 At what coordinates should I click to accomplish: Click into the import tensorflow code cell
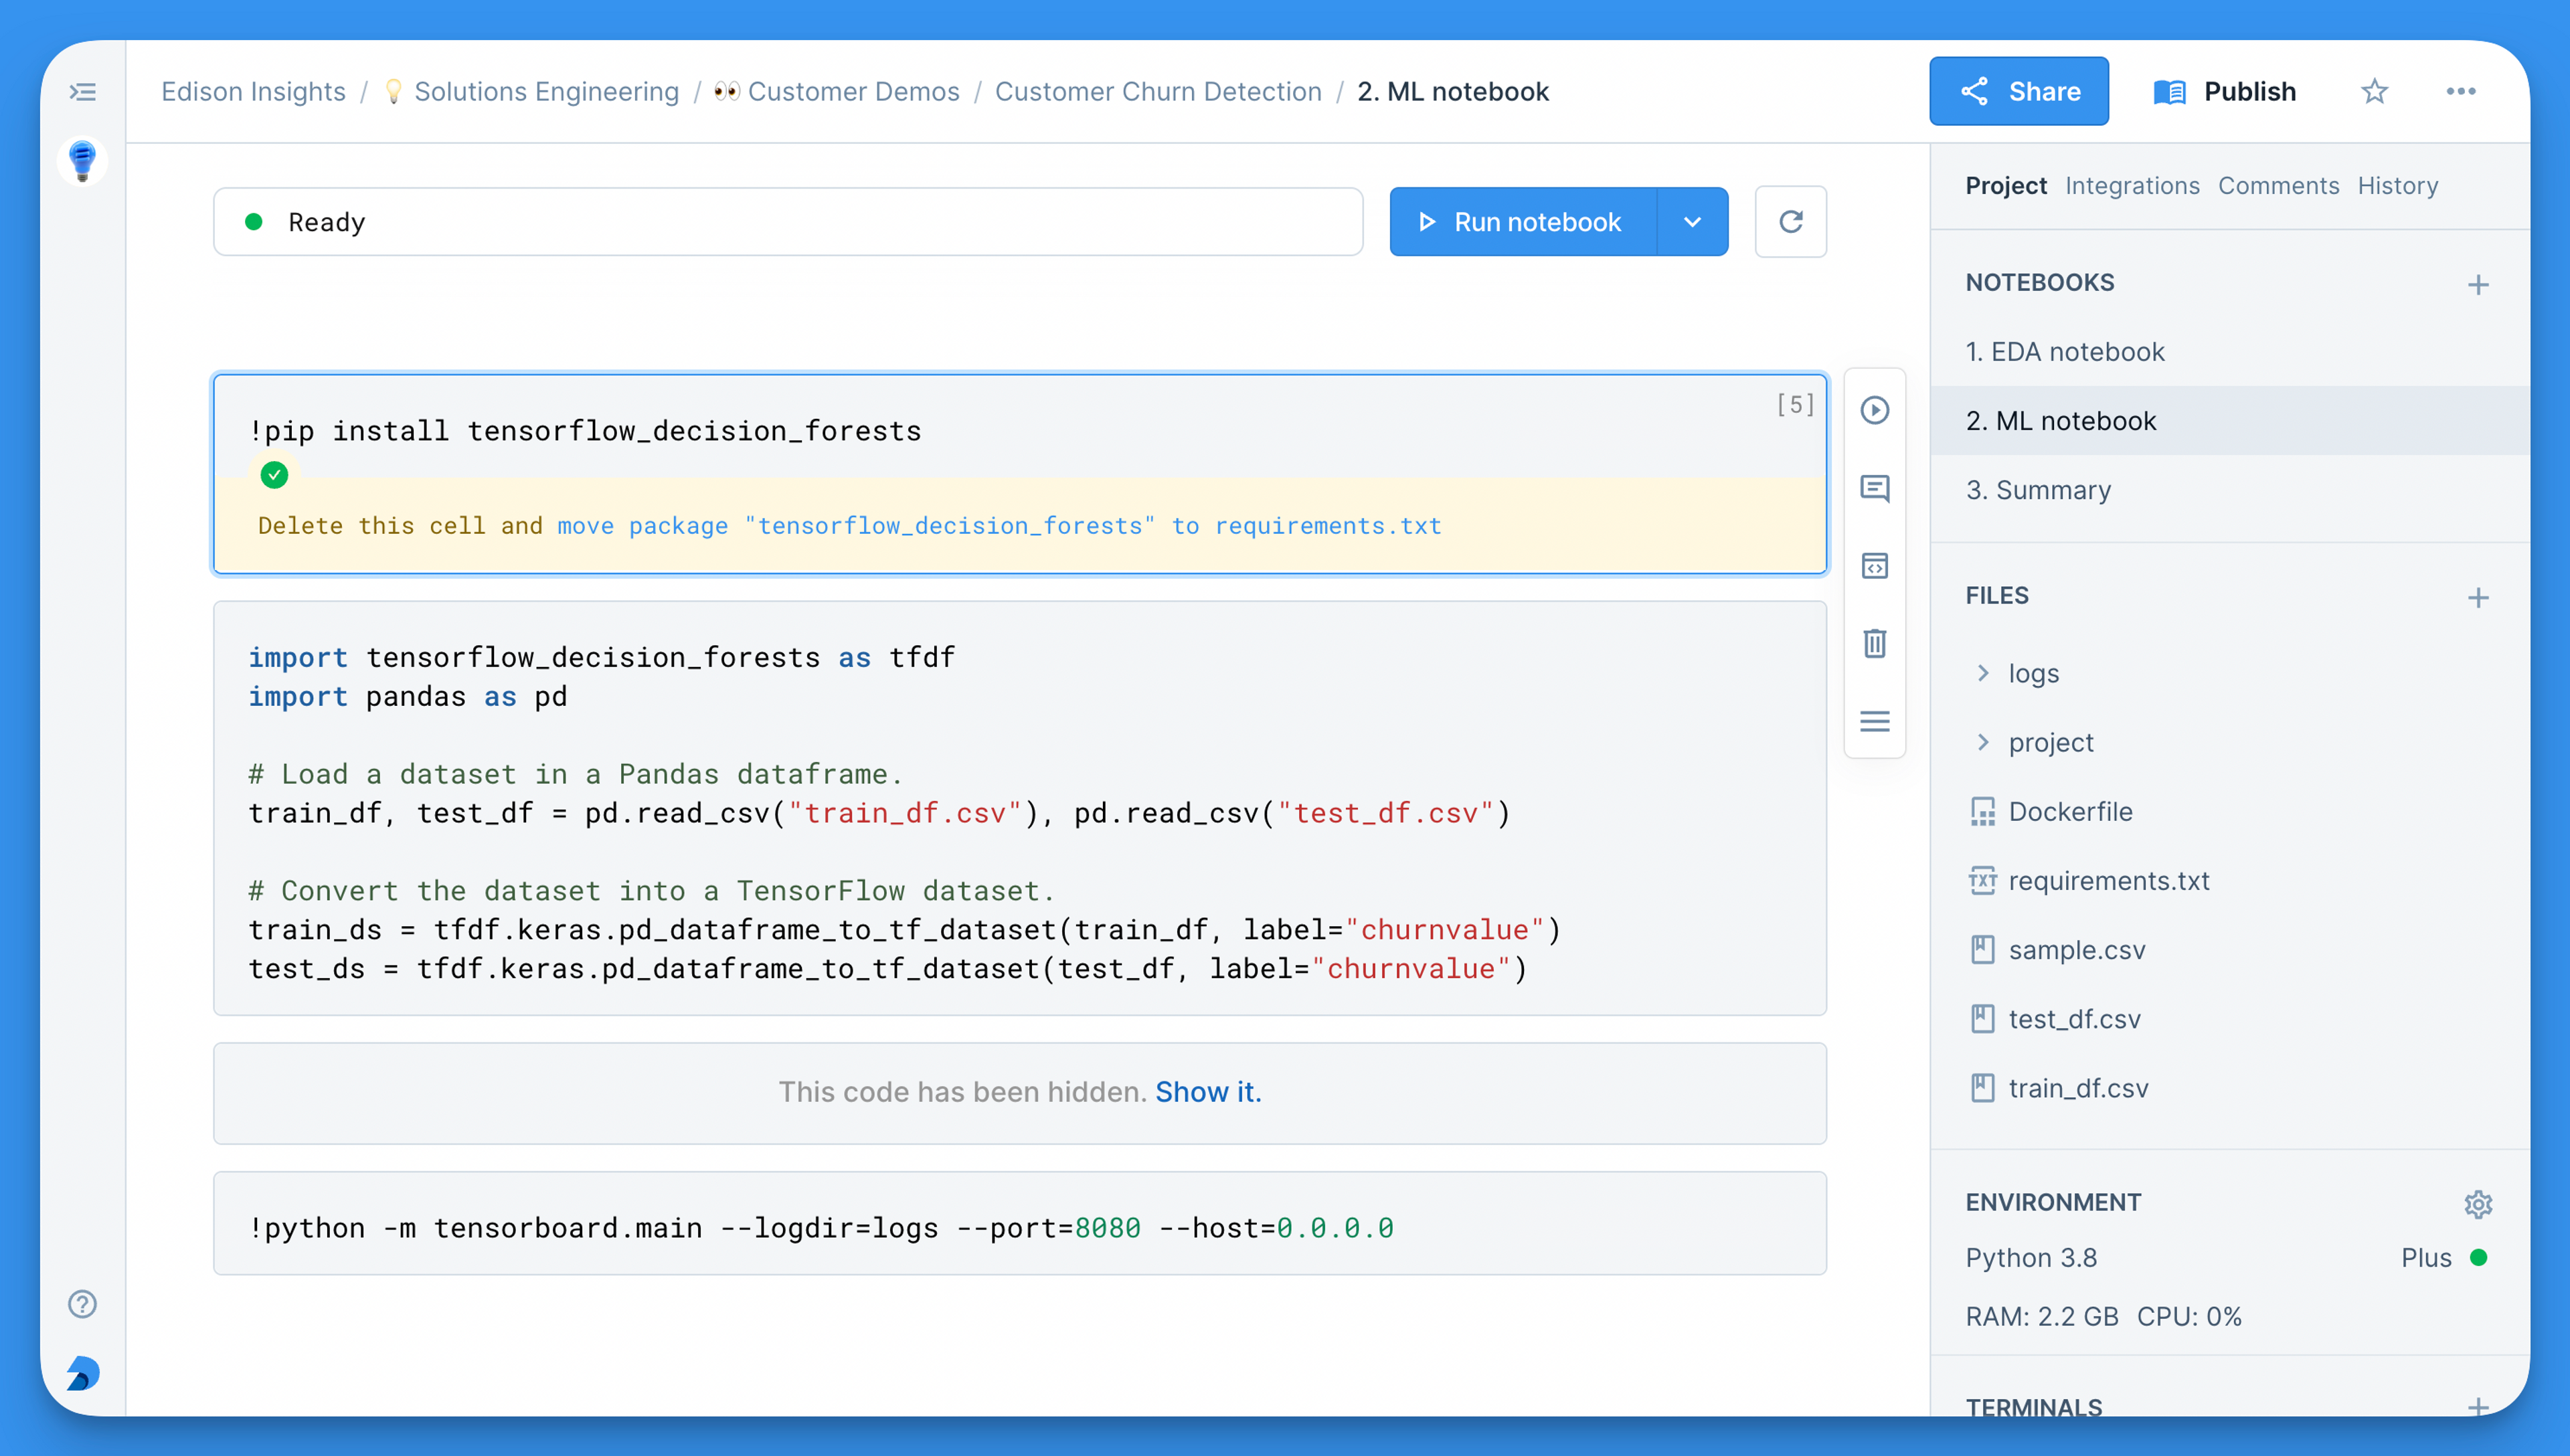(1020, 808)
